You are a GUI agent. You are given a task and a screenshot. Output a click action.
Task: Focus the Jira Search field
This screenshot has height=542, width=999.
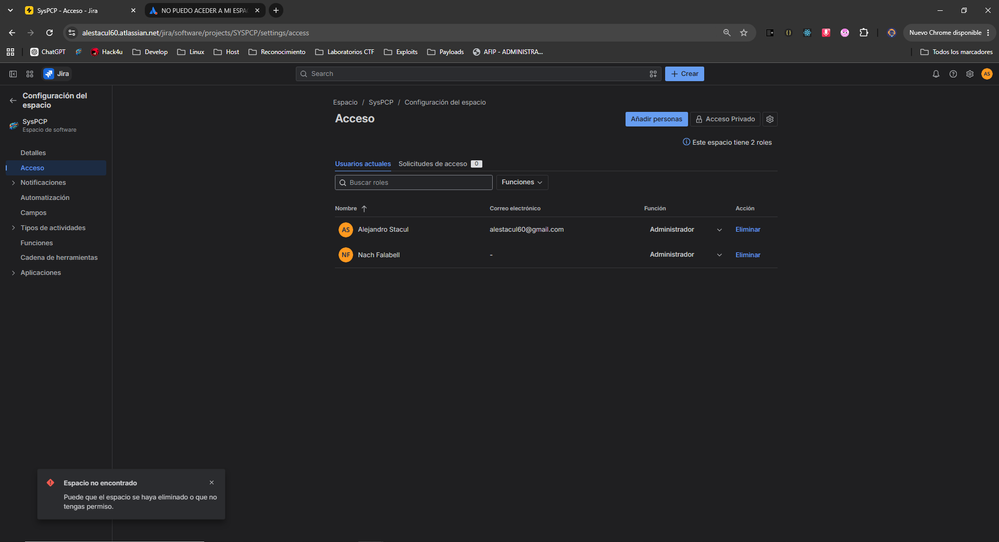478,74
